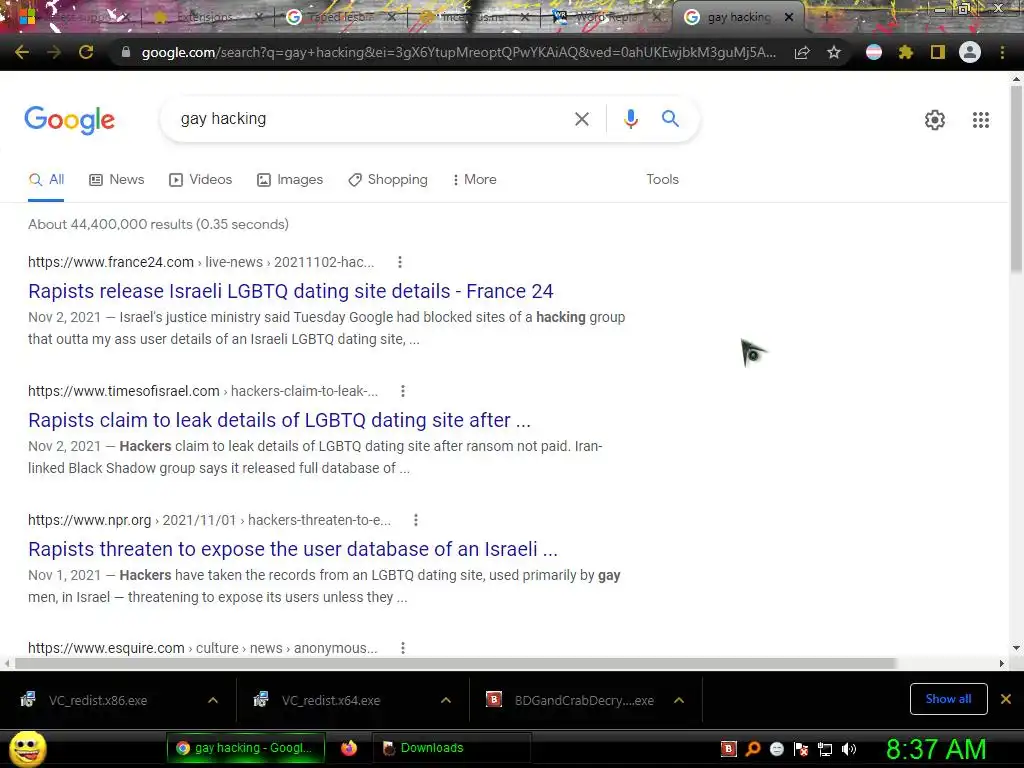View site security lock info
1024x768 pixels.
(x=126, y=52)
